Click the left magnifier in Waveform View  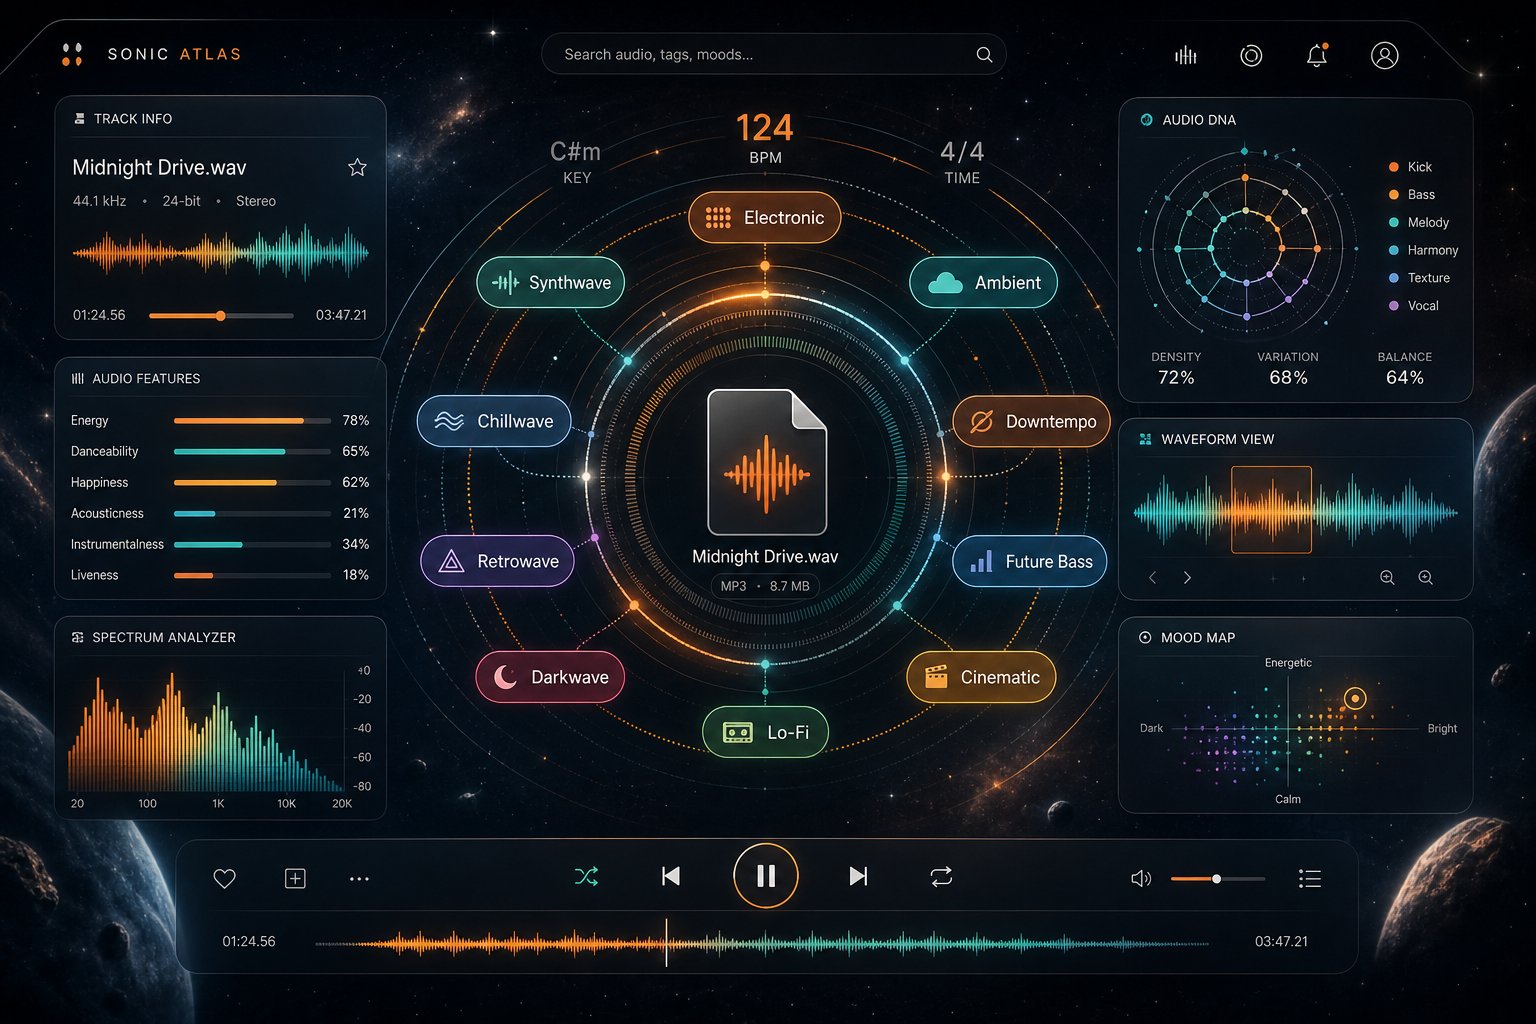[1387, 577]
